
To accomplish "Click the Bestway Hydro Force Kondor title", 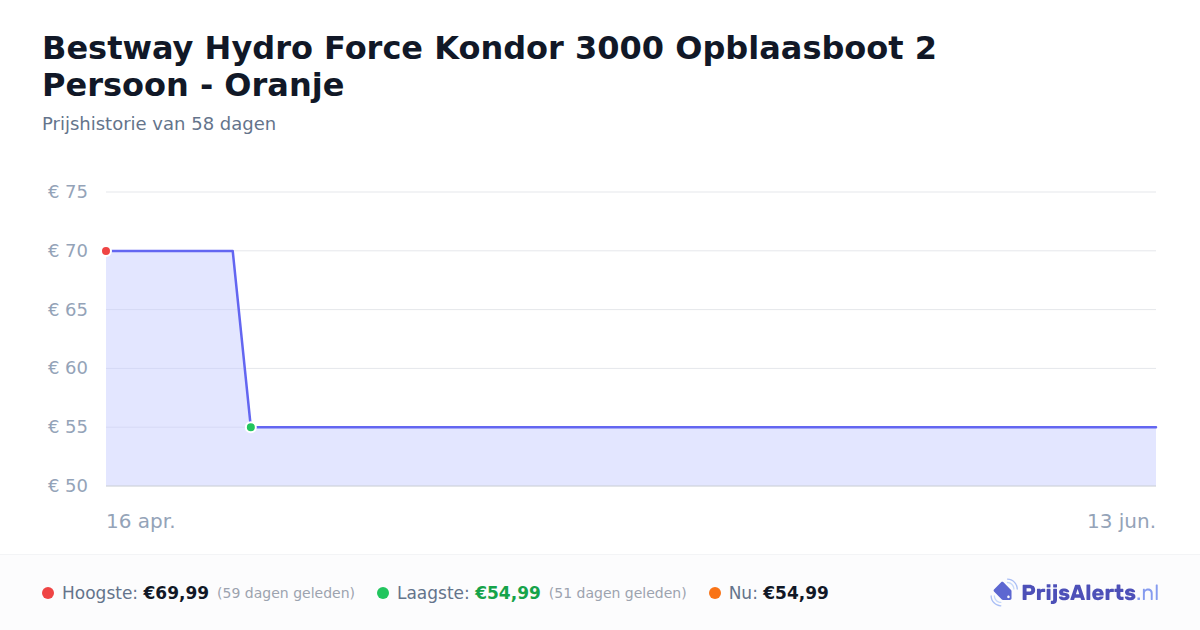I will click(489, 66).
